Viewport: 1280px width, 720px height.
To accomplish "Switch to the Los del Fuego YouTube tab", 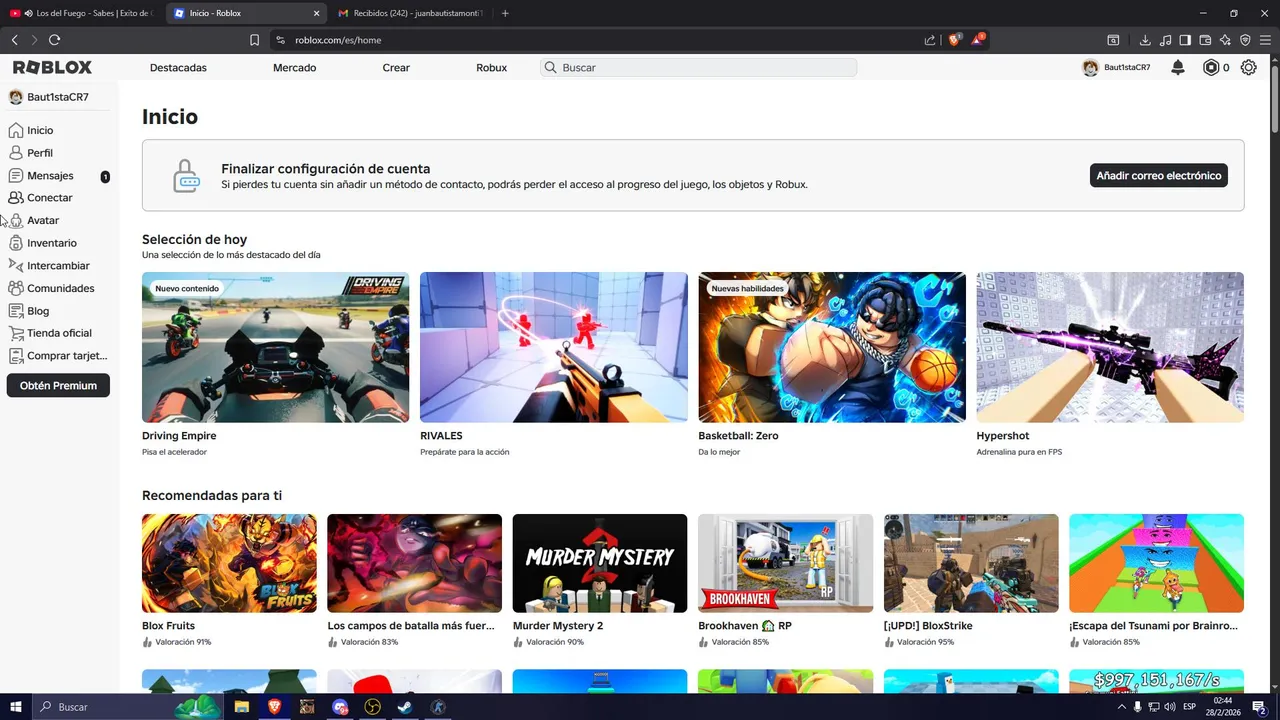I will 82,13.
